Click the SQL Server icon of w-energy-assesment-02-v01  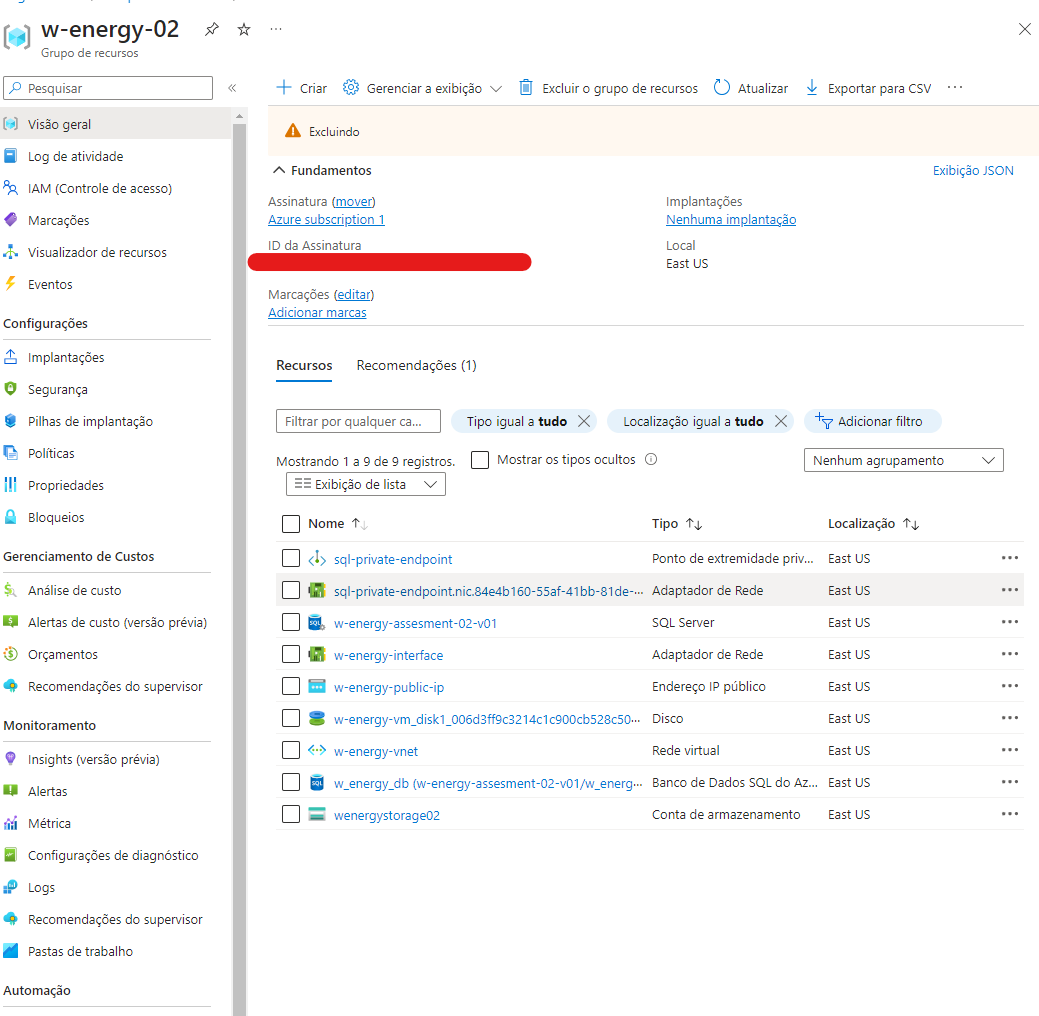(x=317, y=623)
